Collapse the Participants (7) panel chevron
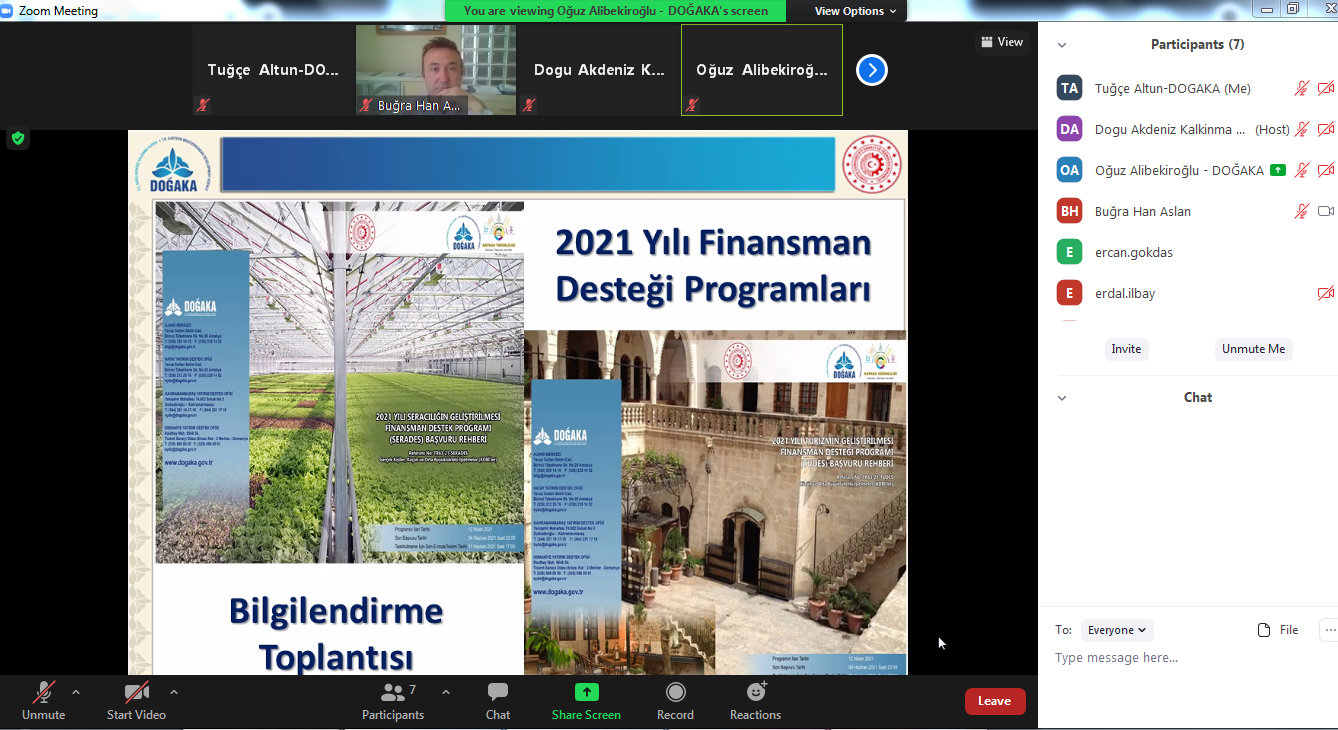Viewport: 1338px width, 730px height. click(x=1062, y=45)
